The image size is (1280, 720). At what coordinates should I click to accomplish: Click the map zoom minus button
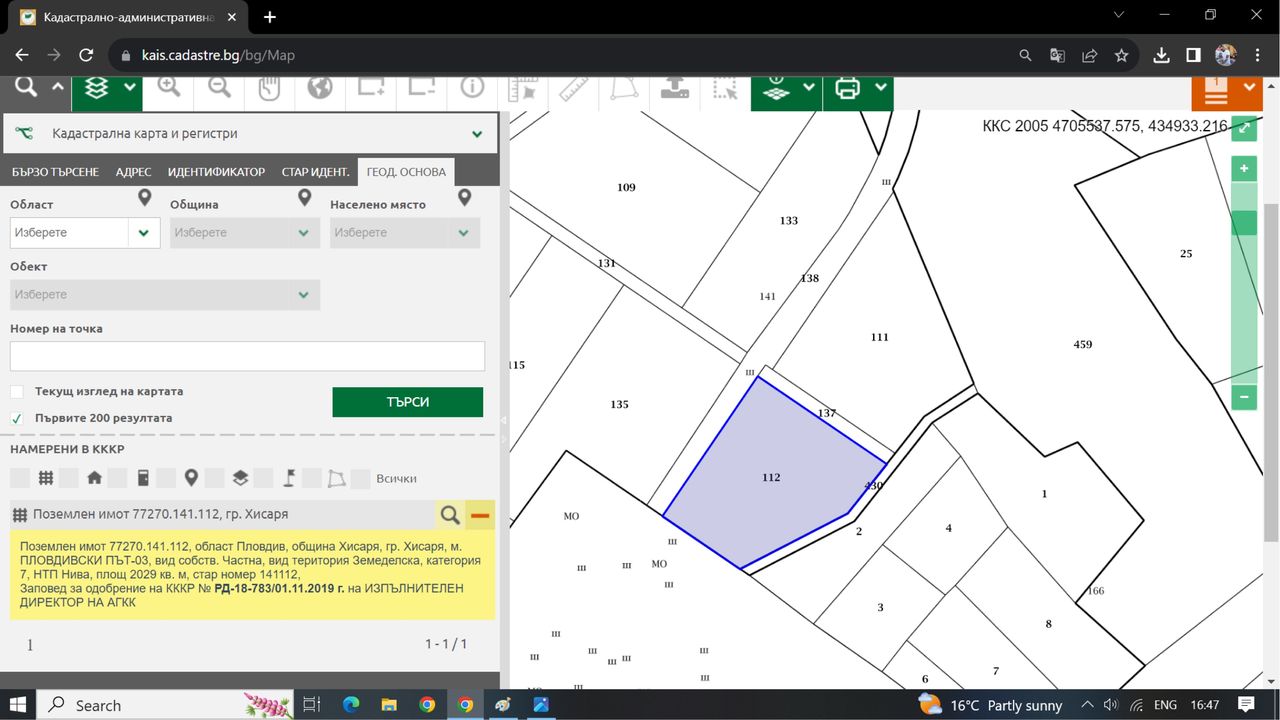[x=1244, y=397]
